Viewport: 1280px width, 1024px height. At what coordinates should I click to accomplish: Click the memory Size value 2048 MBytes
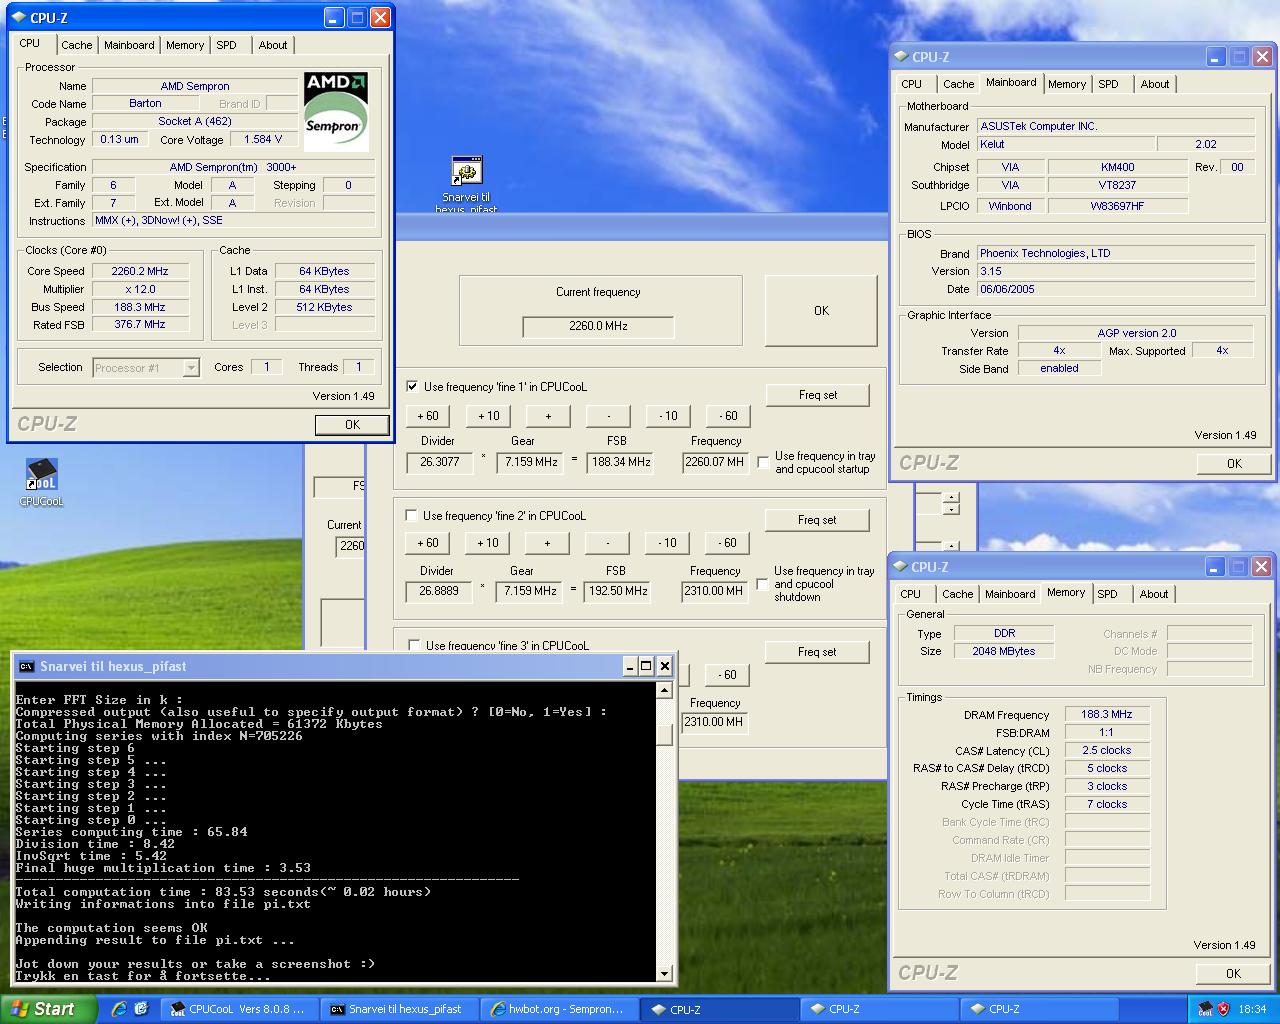point(1003,651)
